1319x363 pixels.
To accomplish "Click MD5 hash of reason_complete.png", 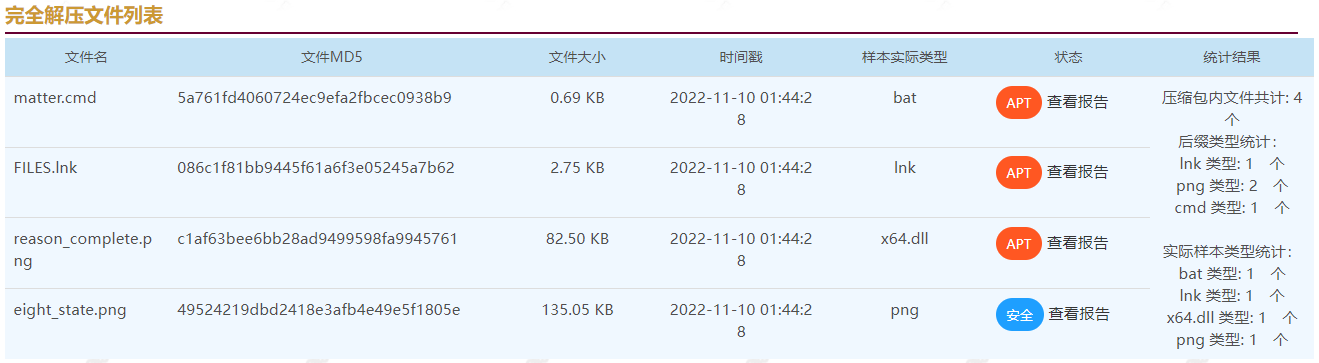I will pyautogui.click(x=317, y=239).
